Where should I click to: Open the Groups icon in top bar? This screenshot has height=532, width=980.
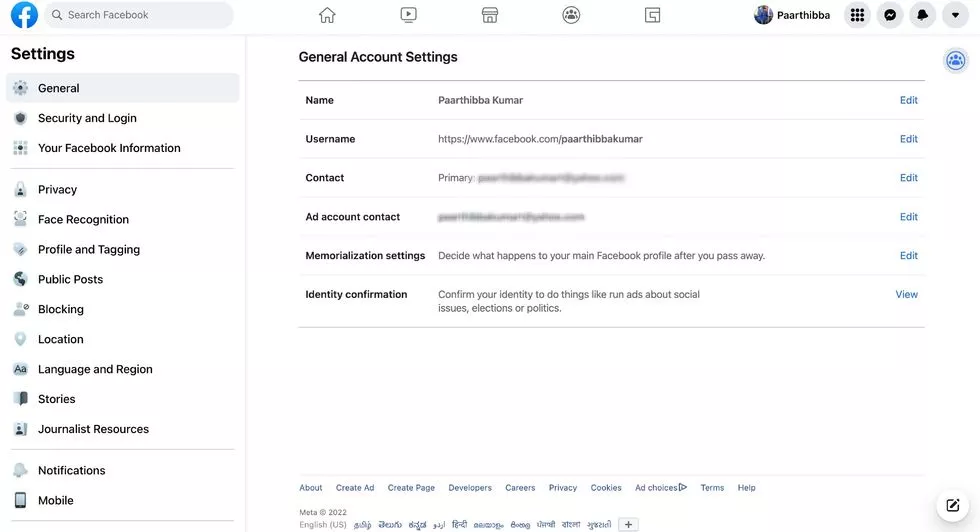tap(571, 15)
